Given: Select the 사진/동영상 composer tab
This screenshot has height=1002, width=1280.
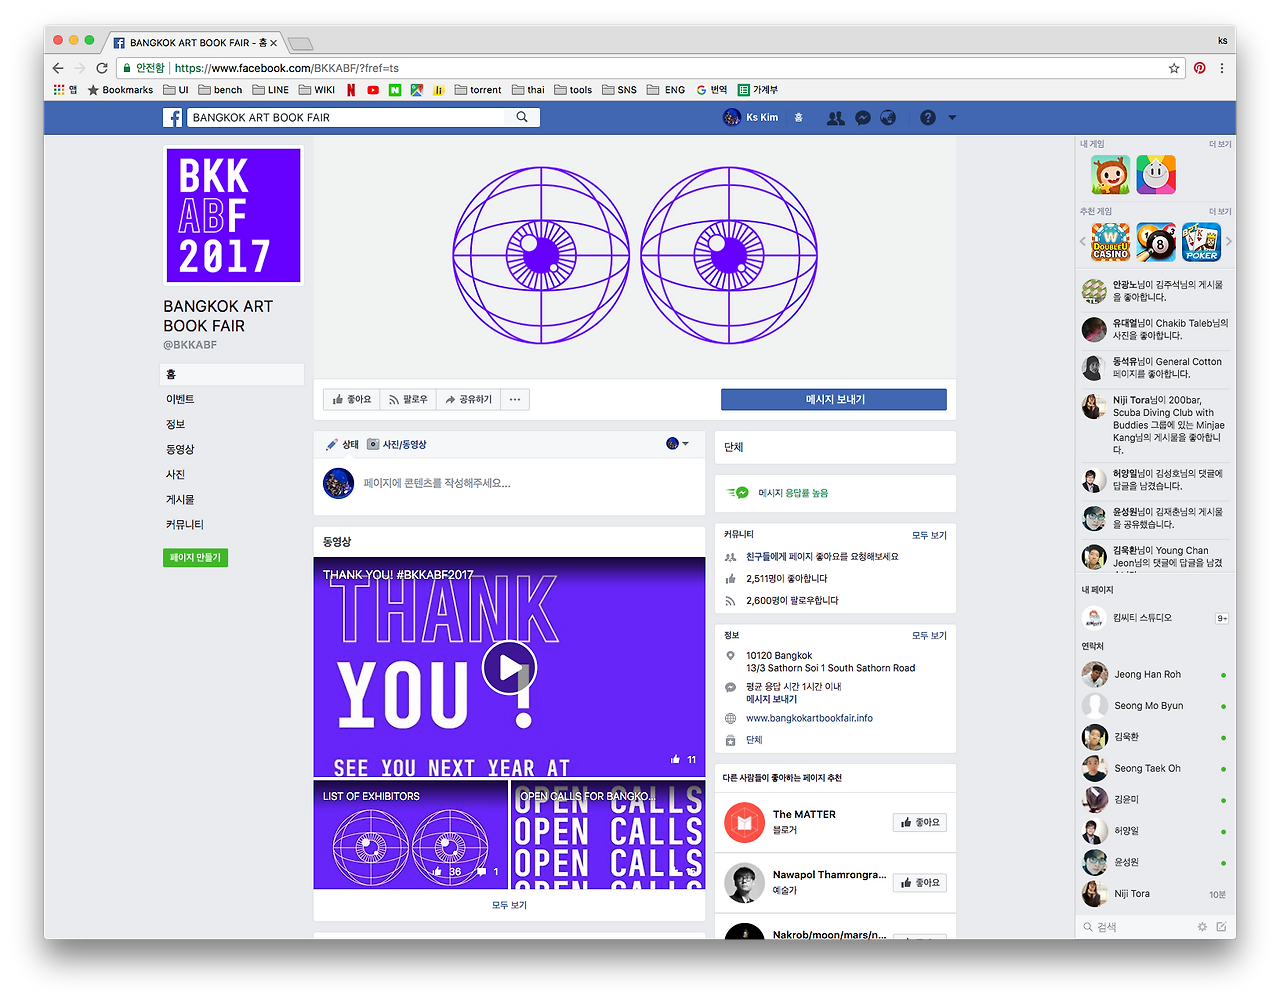Looking at the screenshot, I should (397, 444).
